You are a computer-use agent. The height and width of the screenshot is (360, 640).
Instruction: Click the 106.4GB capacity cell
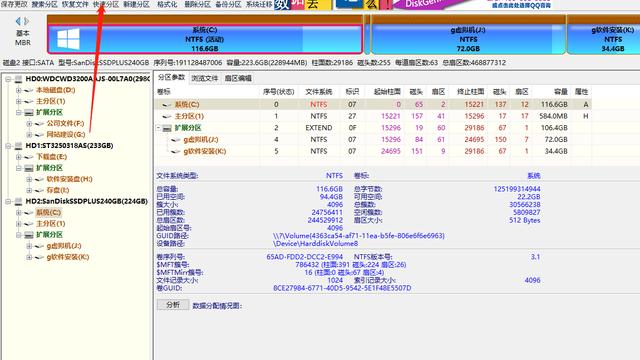pyautogui.click(x=554, y=128)
